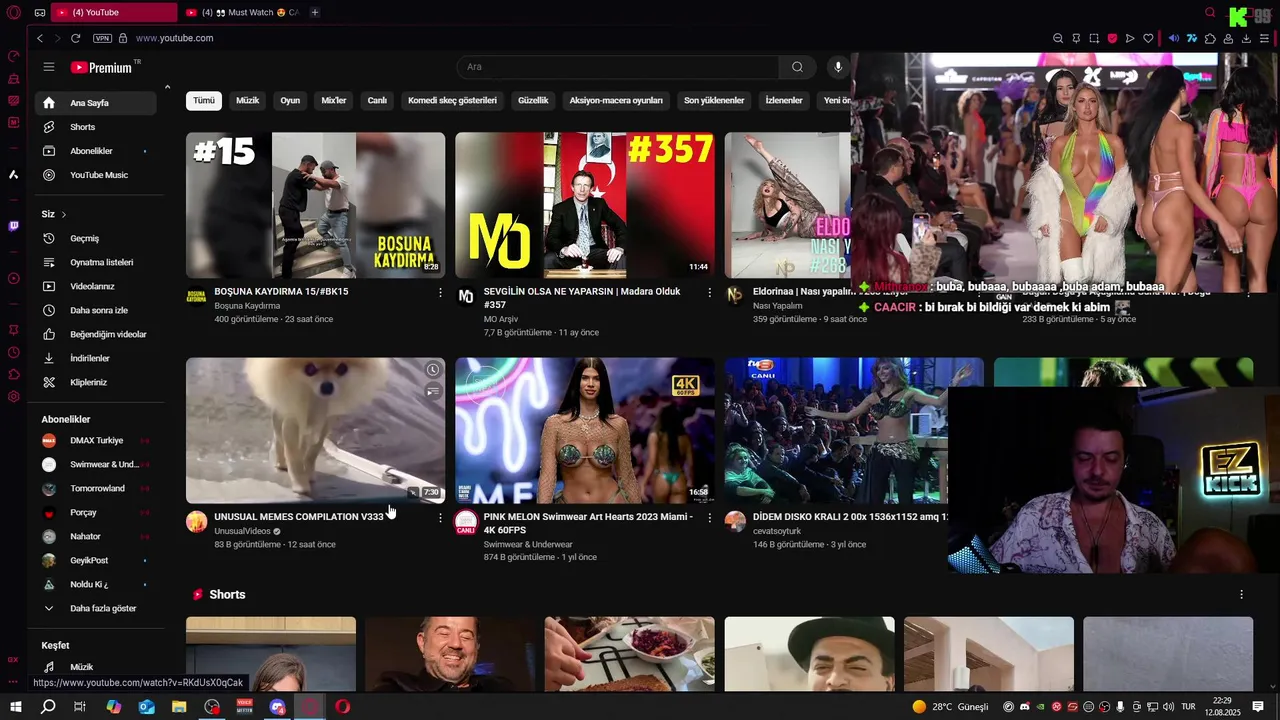Screen dimensions: 1280x720
Task: Open site info via the padlock icon
Action: pyautogui.click(x=123, y=38)
